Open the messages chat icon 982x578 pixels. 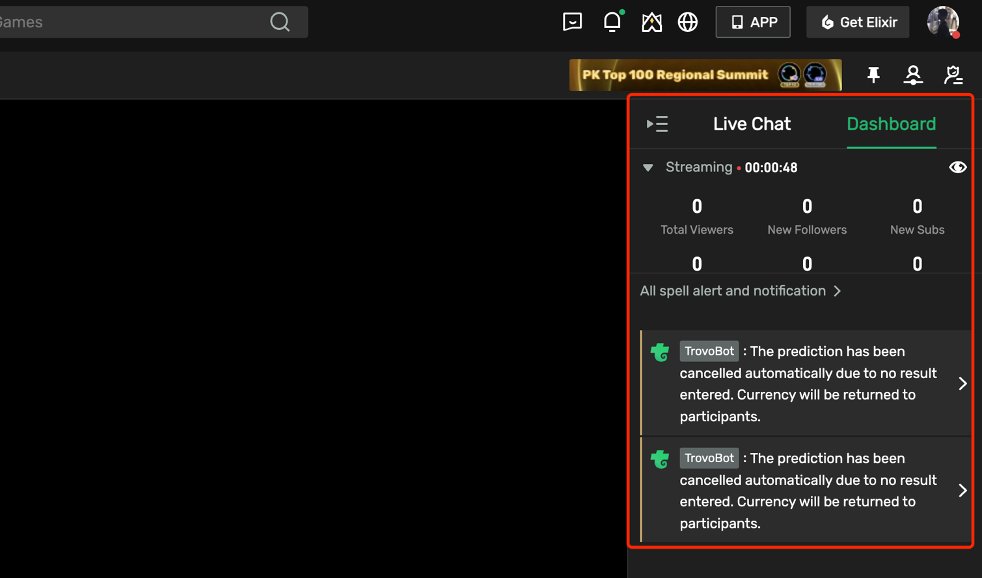tap(572, 22)
